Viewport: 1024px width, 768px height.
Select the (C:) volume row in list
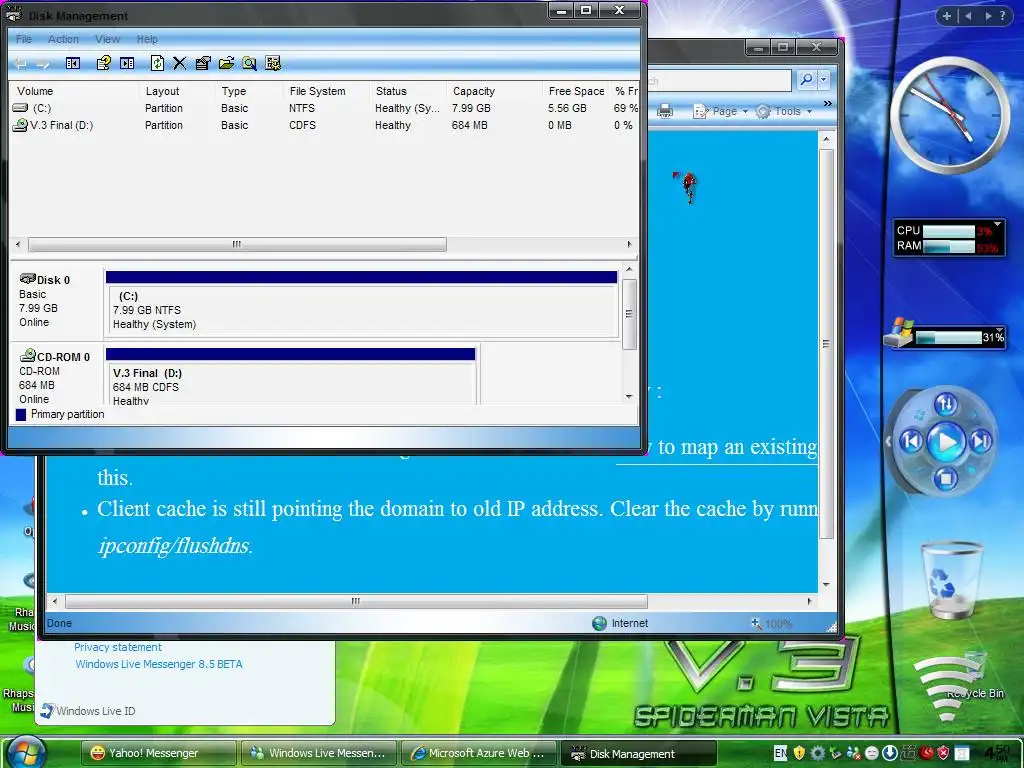[x=324, y=108]
